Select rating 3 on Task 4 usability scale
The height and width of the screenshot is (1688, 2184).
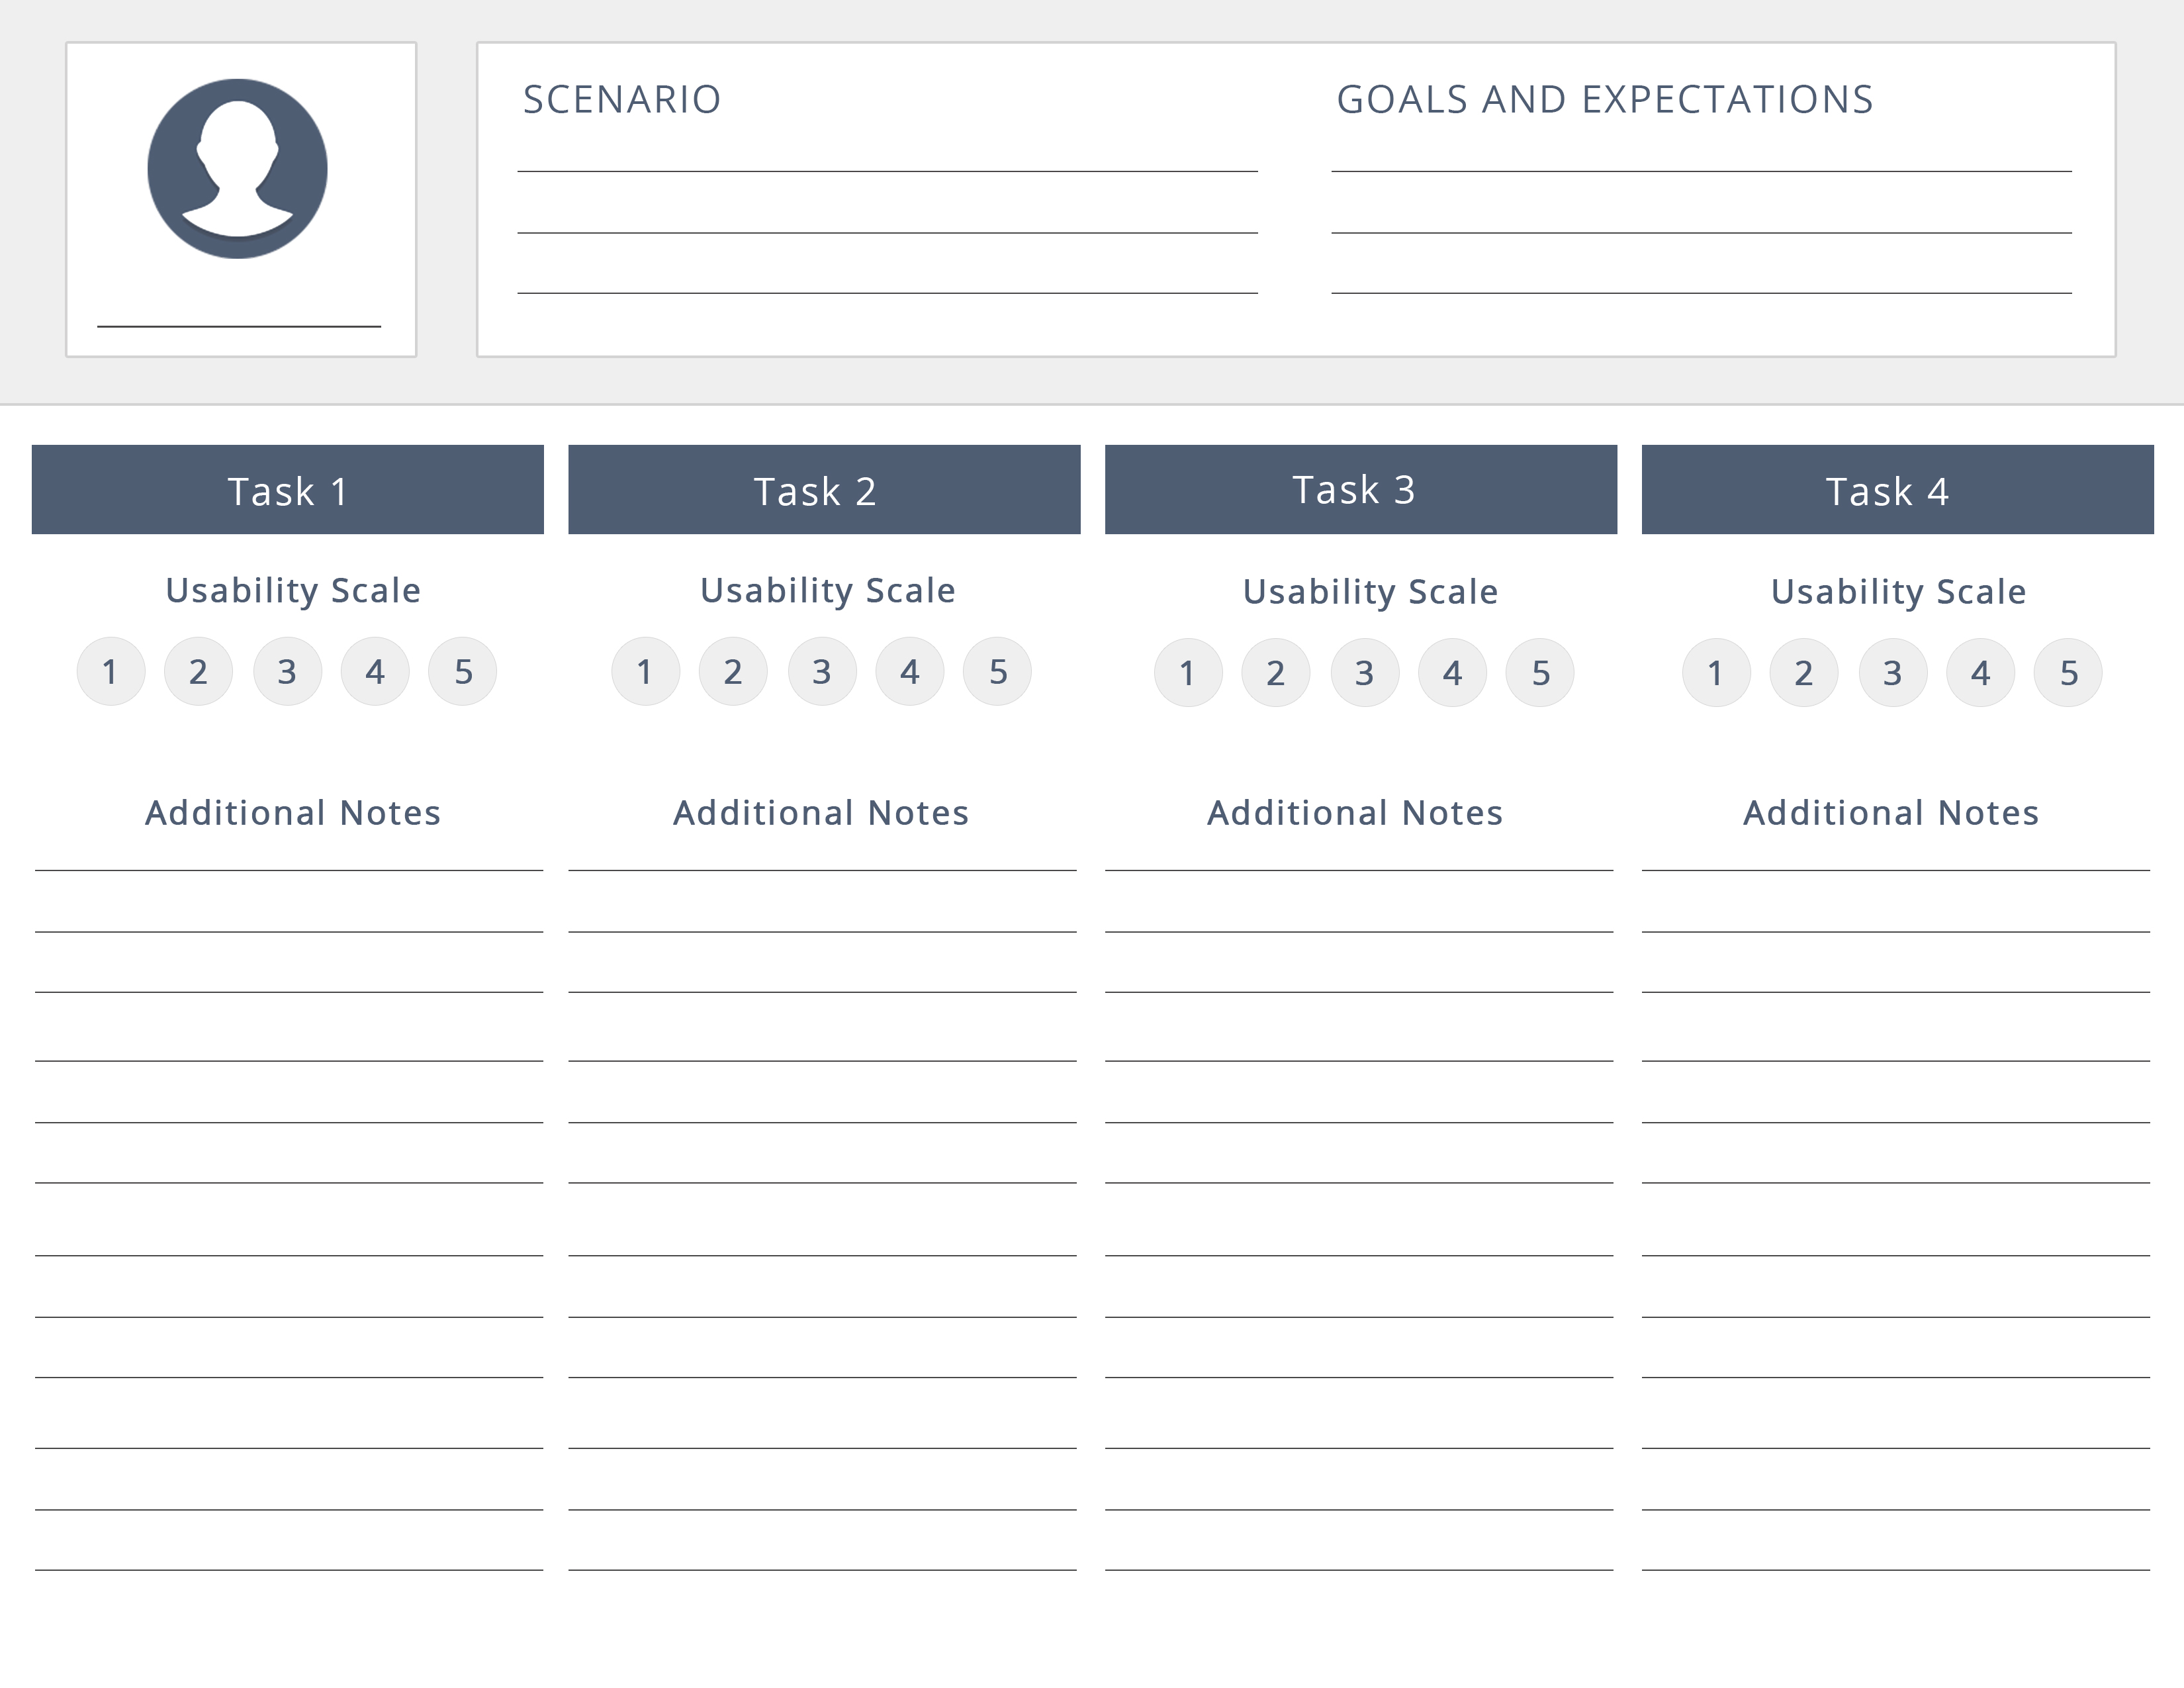coord(1892,673)
